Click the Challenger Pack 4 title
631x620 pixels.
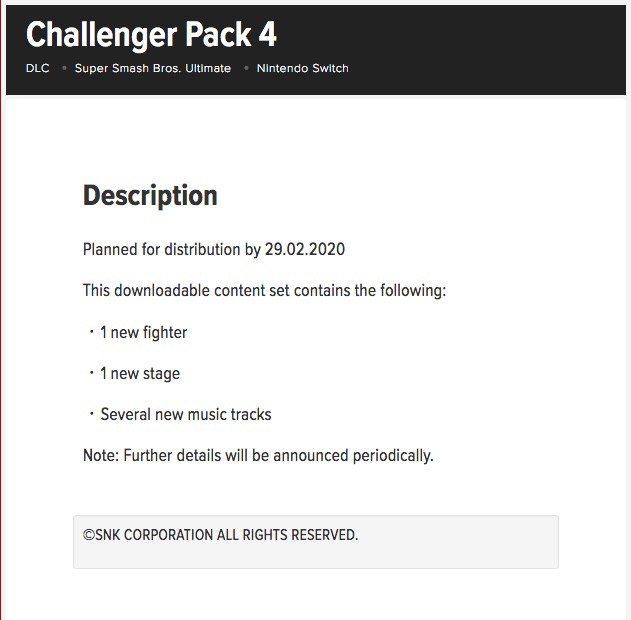(151, 35)
